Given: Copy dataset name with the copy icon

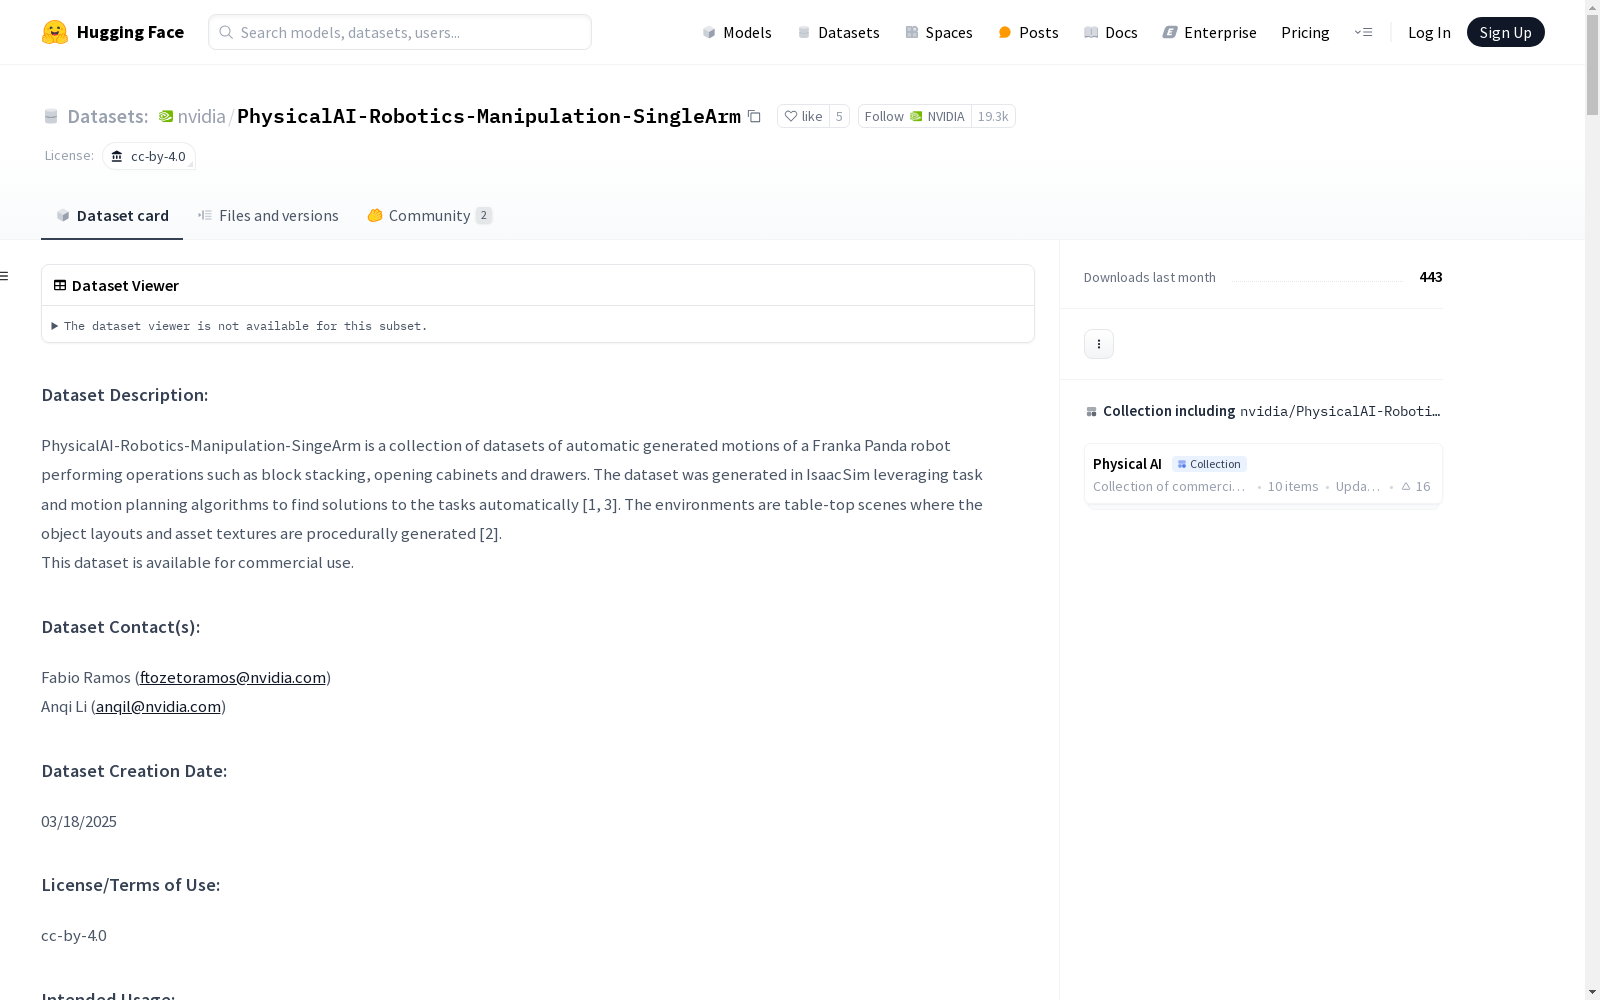Looking at the screenshot, I should (755, 116).
